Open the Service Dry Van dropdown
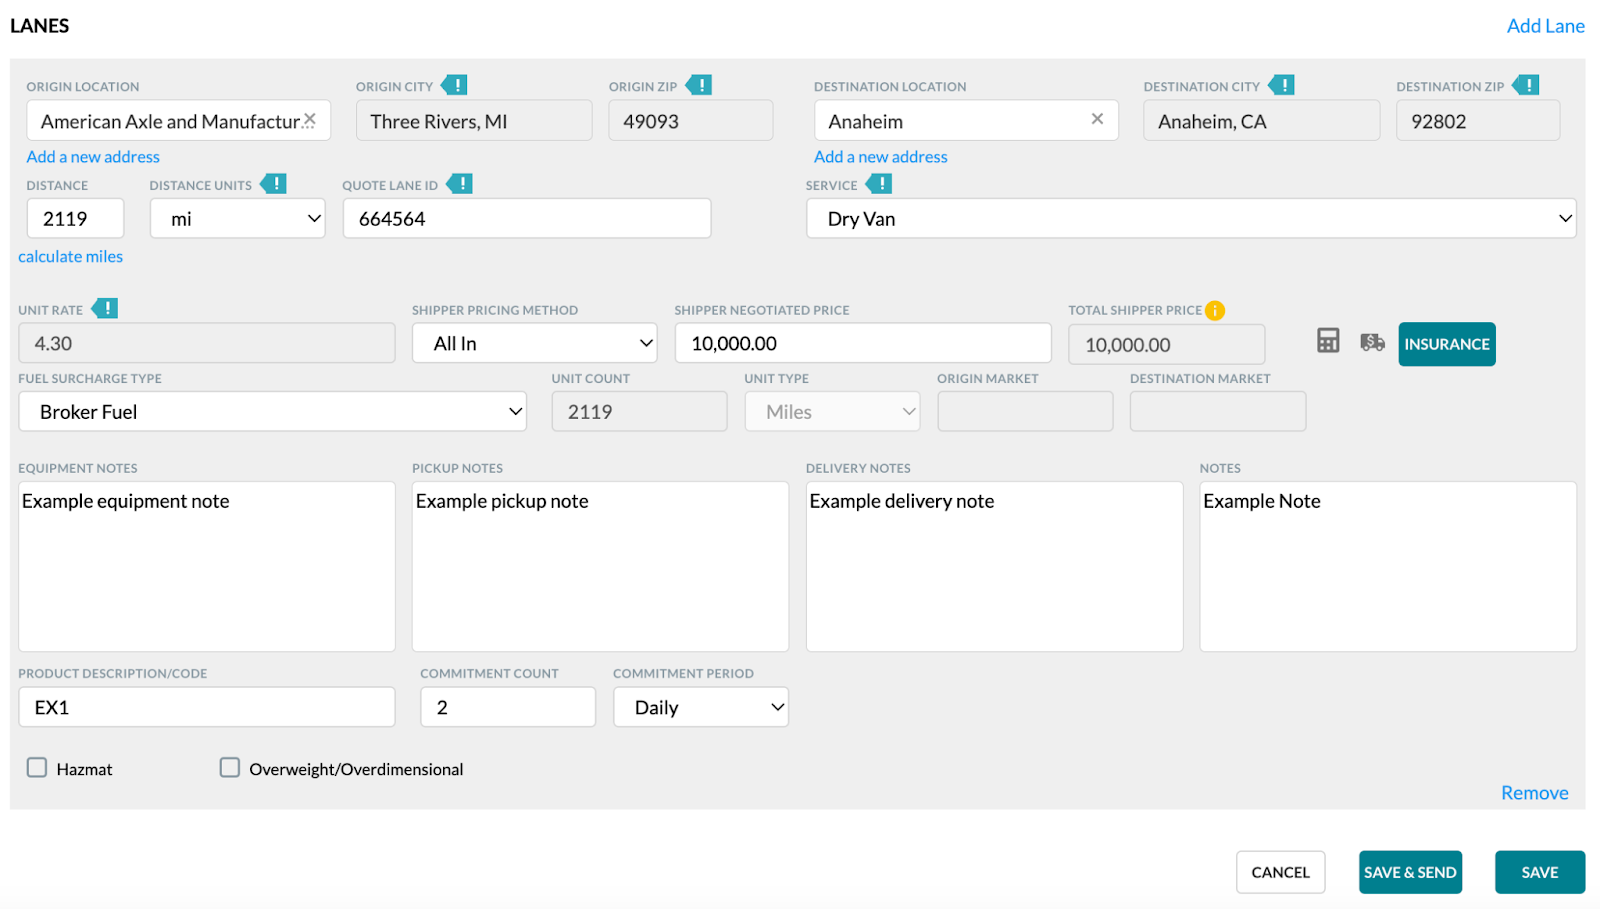 coord(1191,218)
